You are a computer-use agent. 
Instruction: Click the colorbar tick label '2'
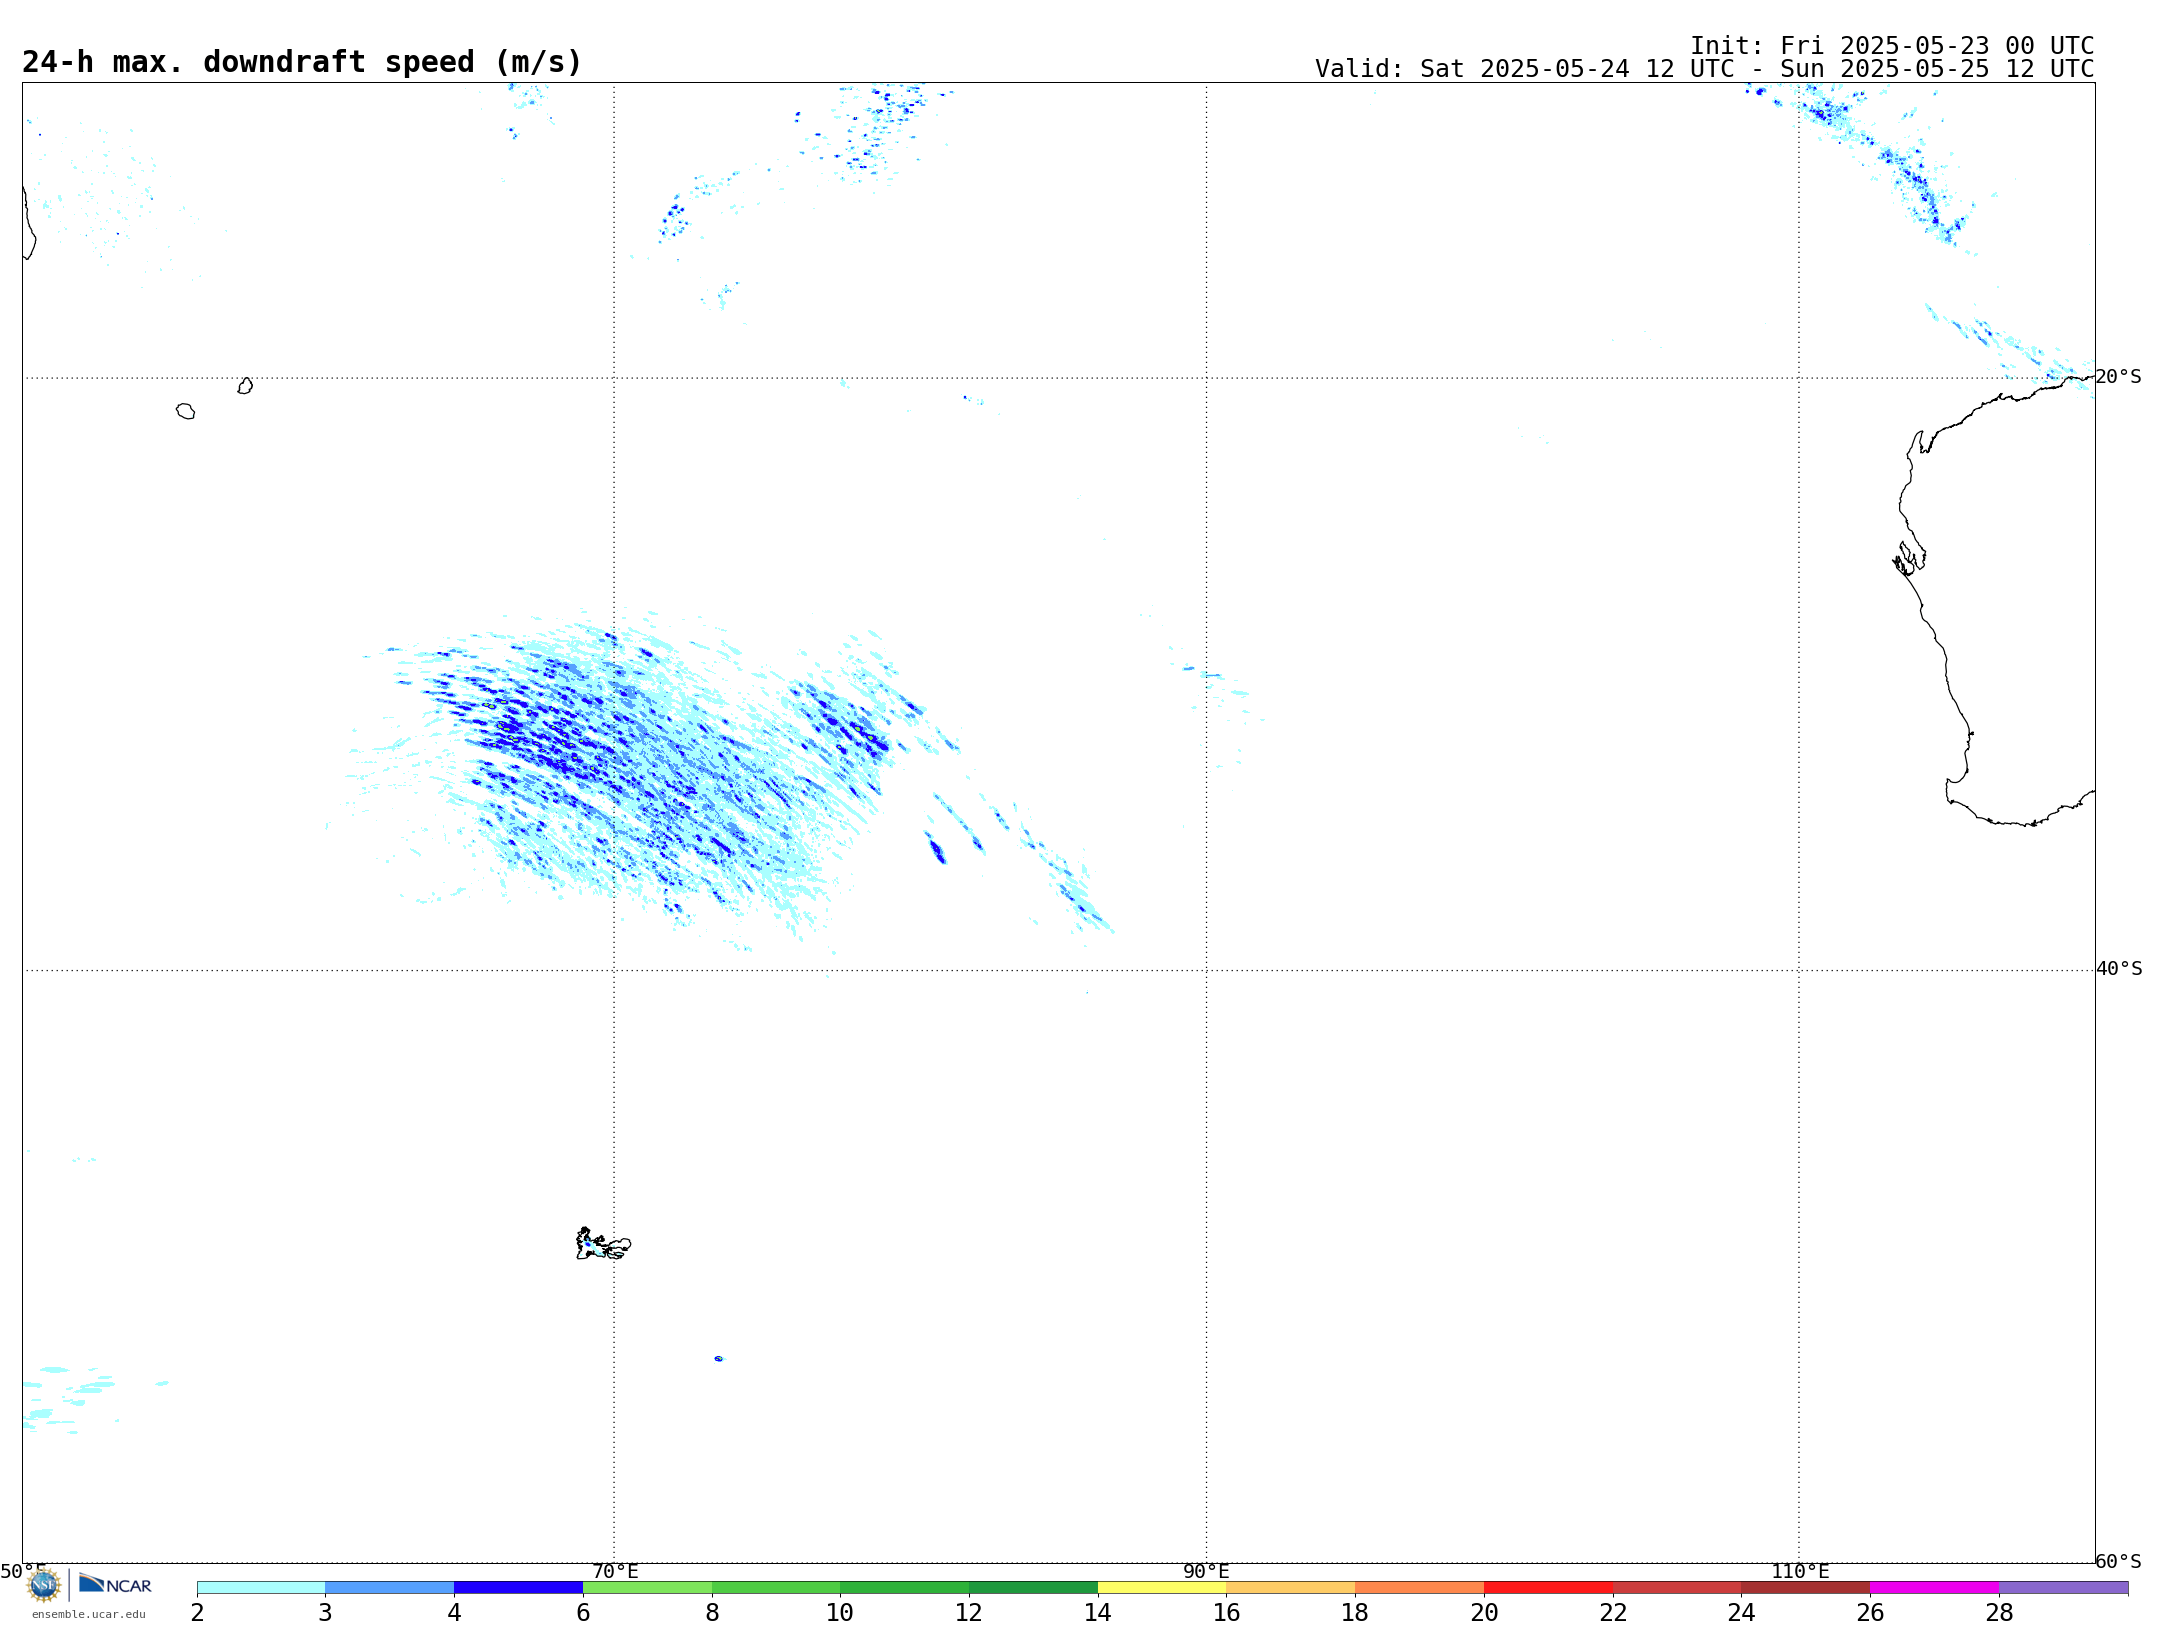(x=197, y=1613)
